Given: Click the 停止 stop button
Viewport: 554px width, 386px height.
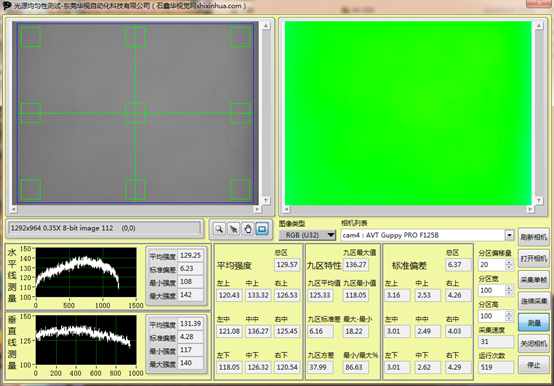Looking at the screenshot, I should pyautogui.click(x=534, y=365).
